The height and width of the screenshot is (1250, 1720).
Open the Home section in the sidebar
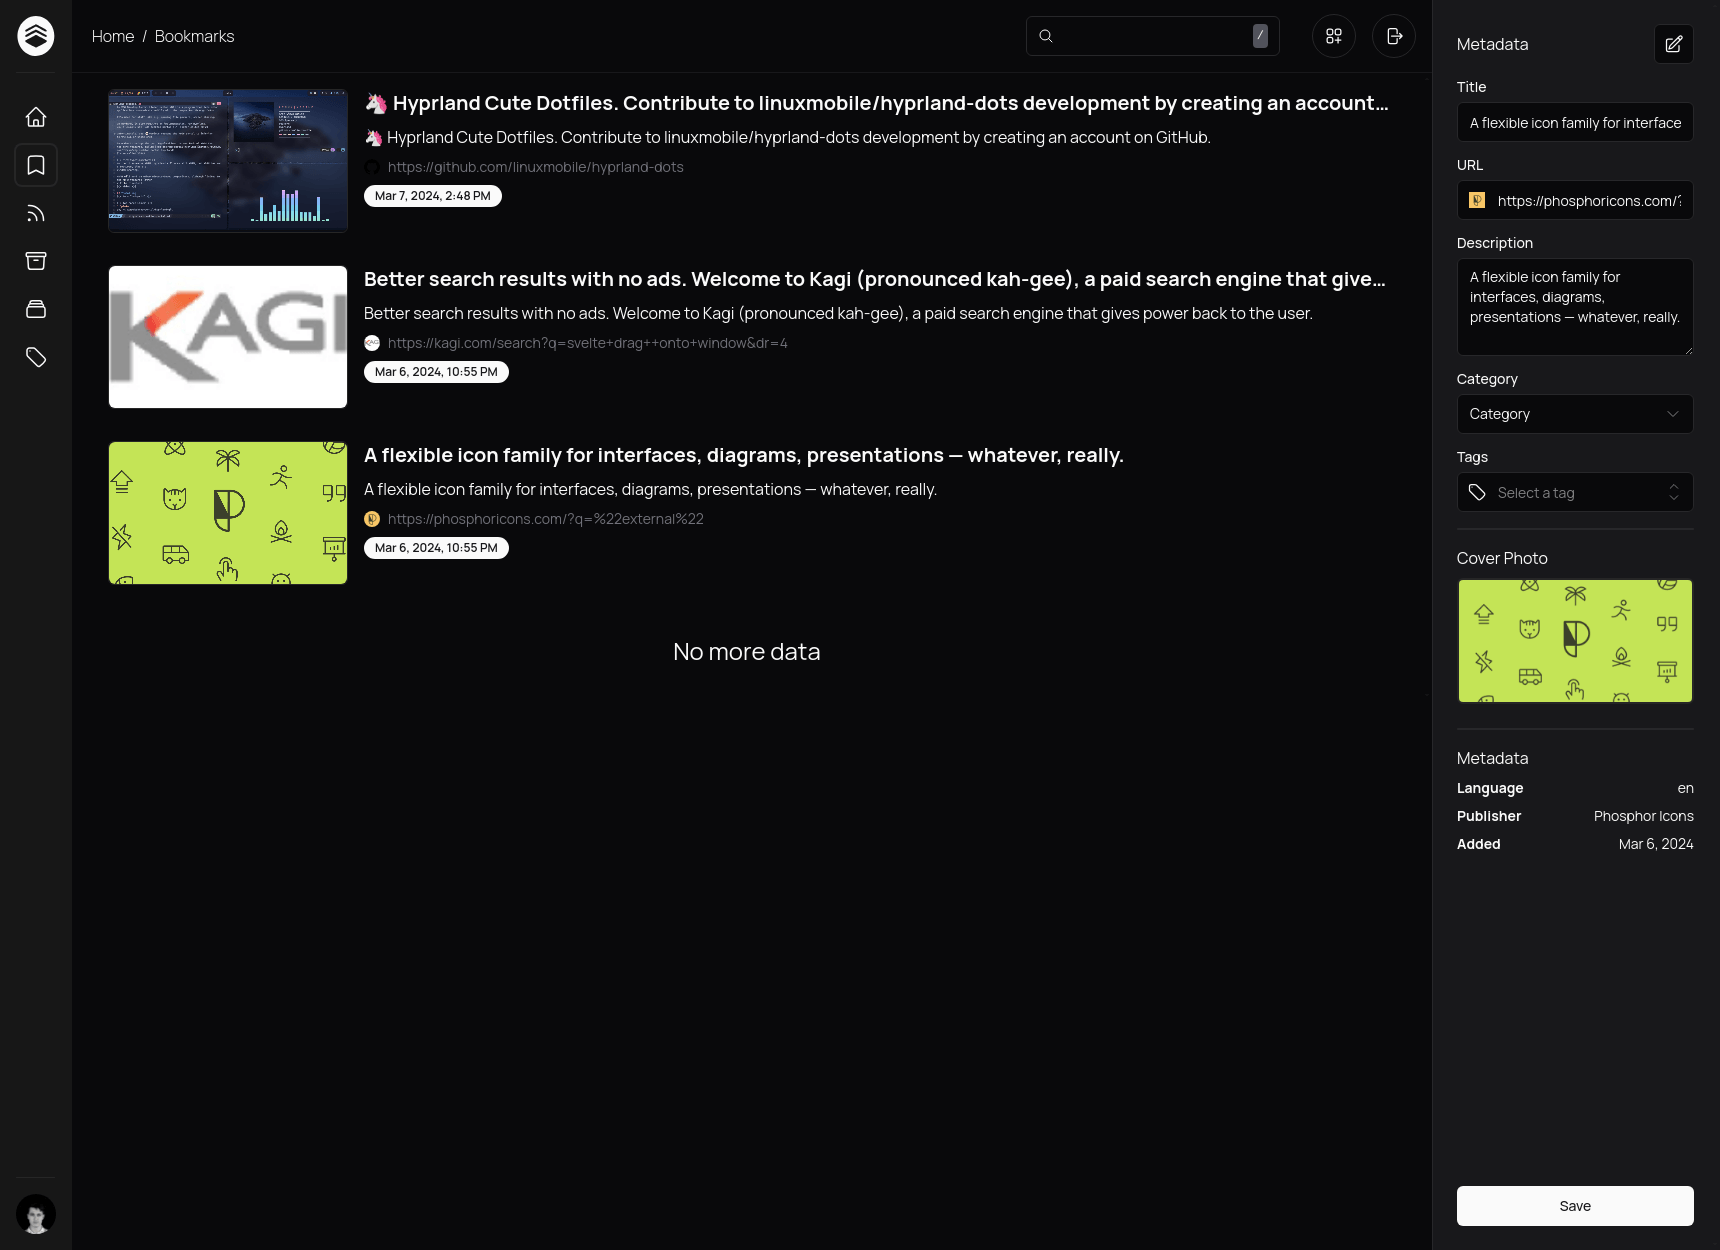coord(35,116)
